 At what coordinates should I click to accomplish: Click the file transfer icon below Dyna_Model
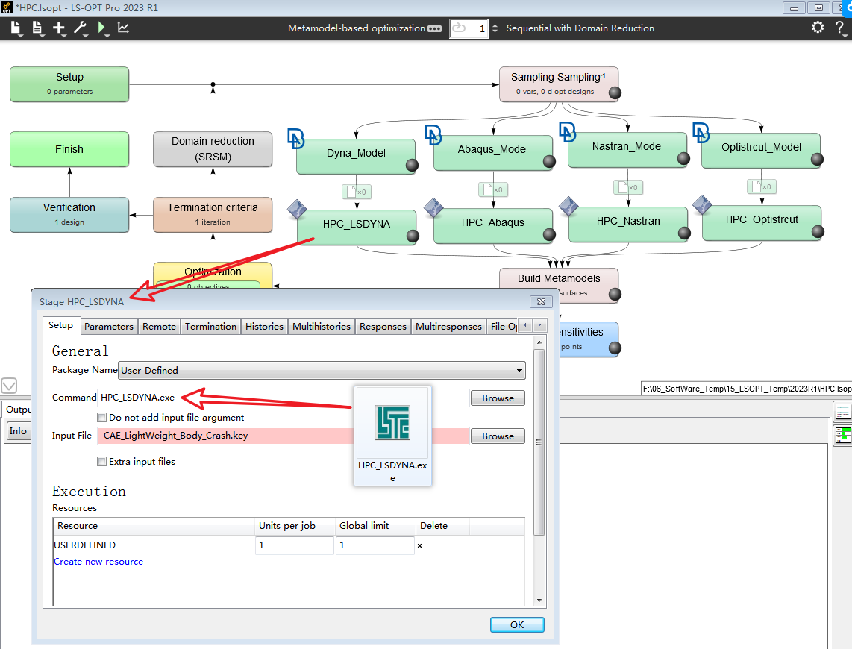tap(357, 191)
